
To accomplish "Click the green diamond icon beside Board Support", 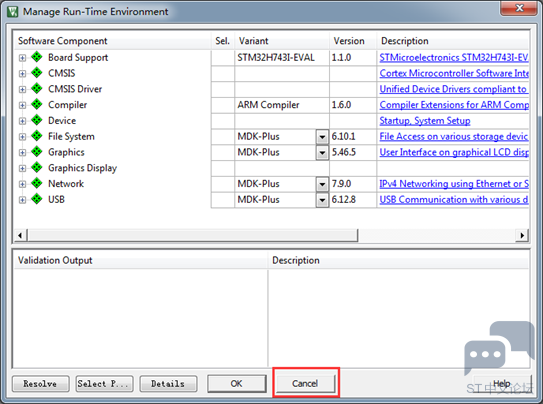I will point(37,57).
